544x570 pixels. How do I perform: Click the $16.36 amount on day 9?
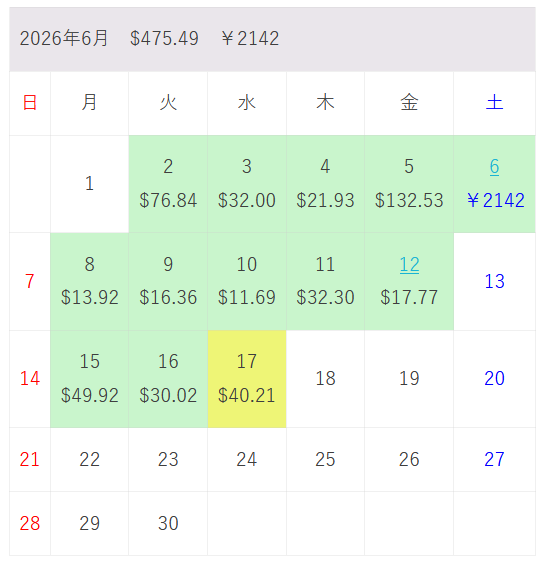click(168, 297)
